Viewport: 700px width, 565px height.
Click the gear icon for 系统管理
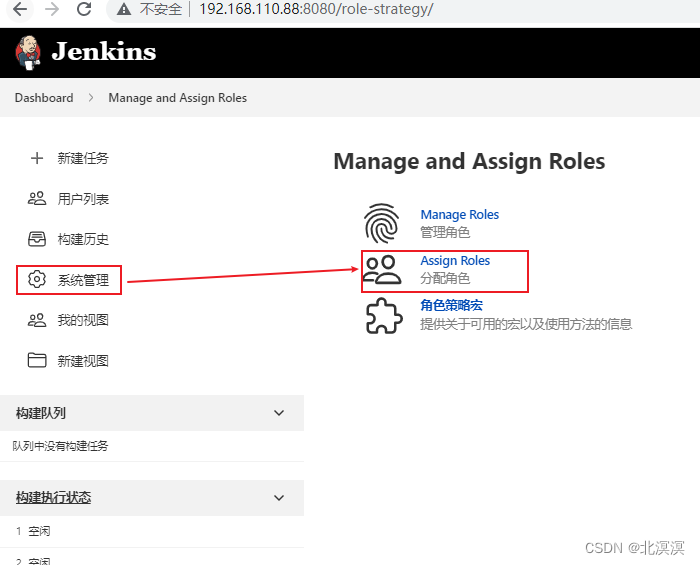coord(37,279)
